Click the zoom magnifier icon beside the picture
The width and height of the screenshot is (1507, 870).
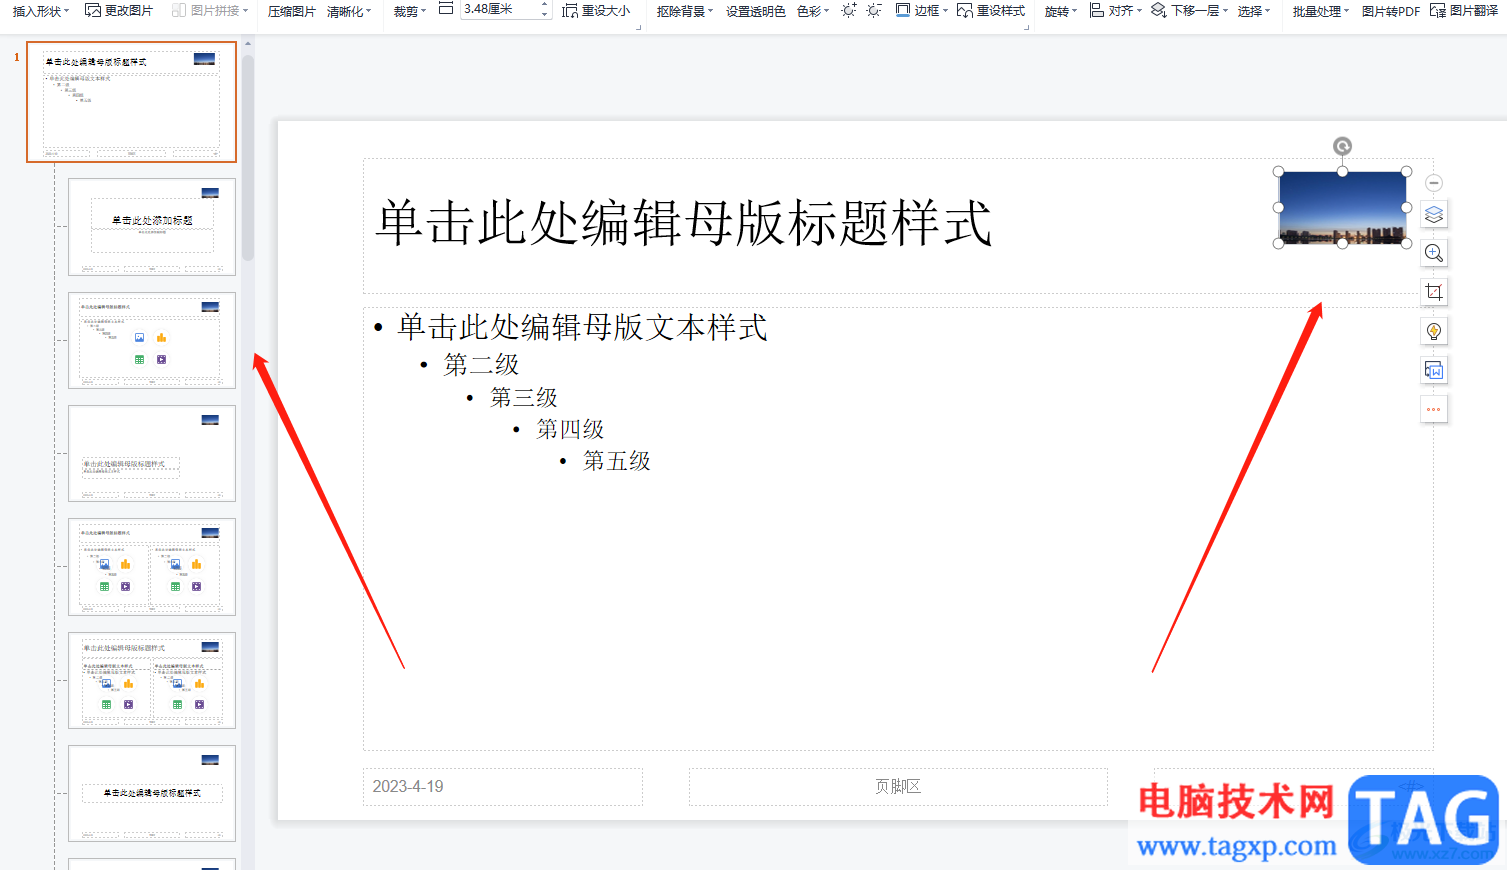tap(1434, 253)
